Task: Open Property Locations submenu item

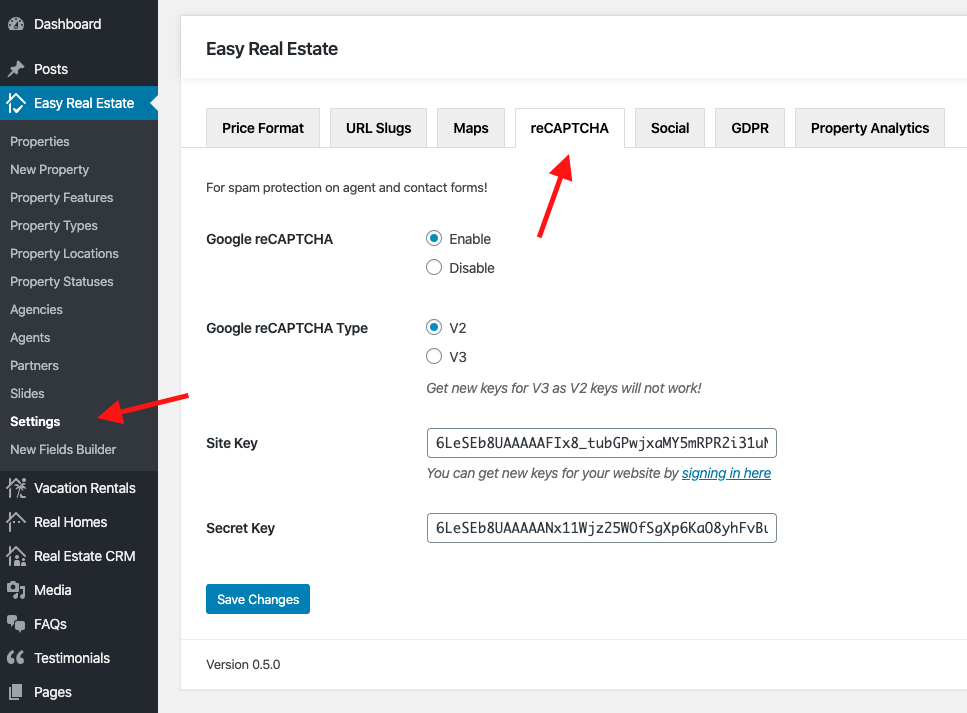Action: point(64,253)
